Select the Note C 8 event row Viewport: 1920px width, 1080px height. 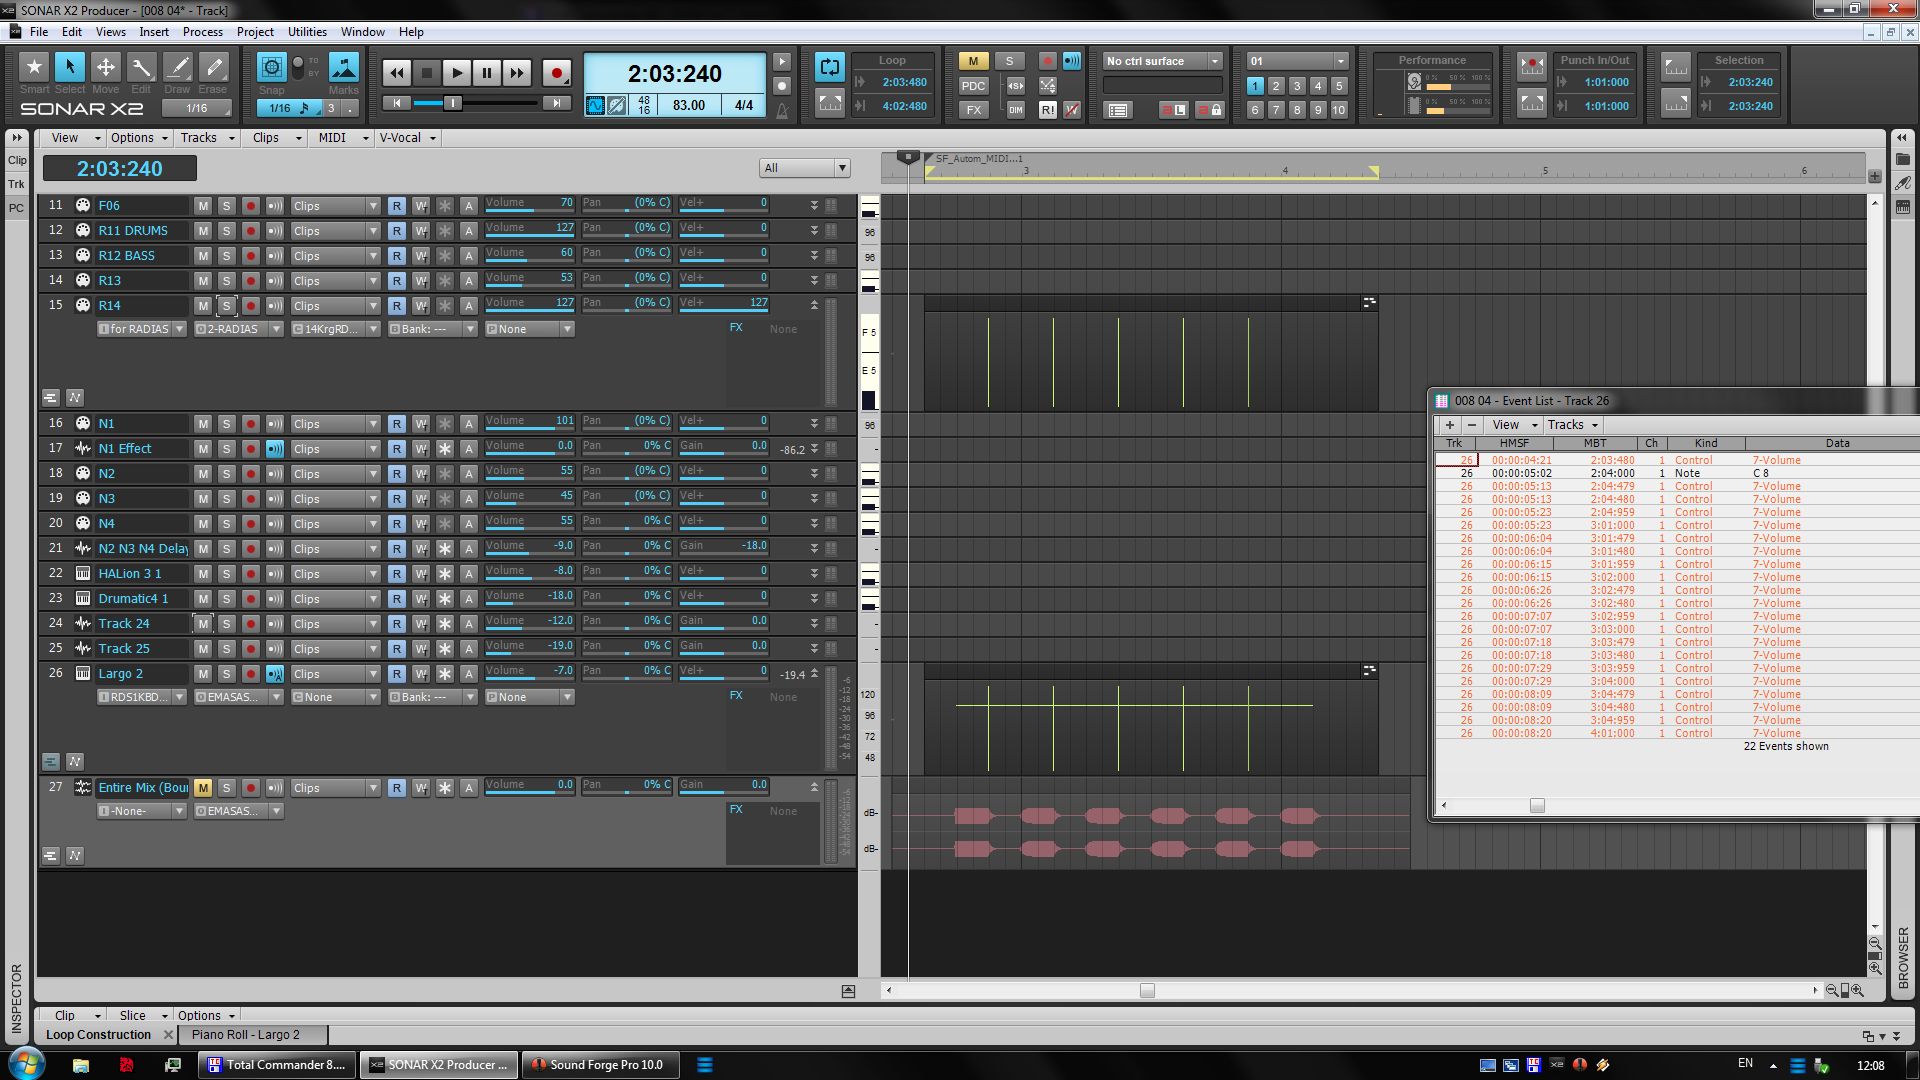point(1677,474)
